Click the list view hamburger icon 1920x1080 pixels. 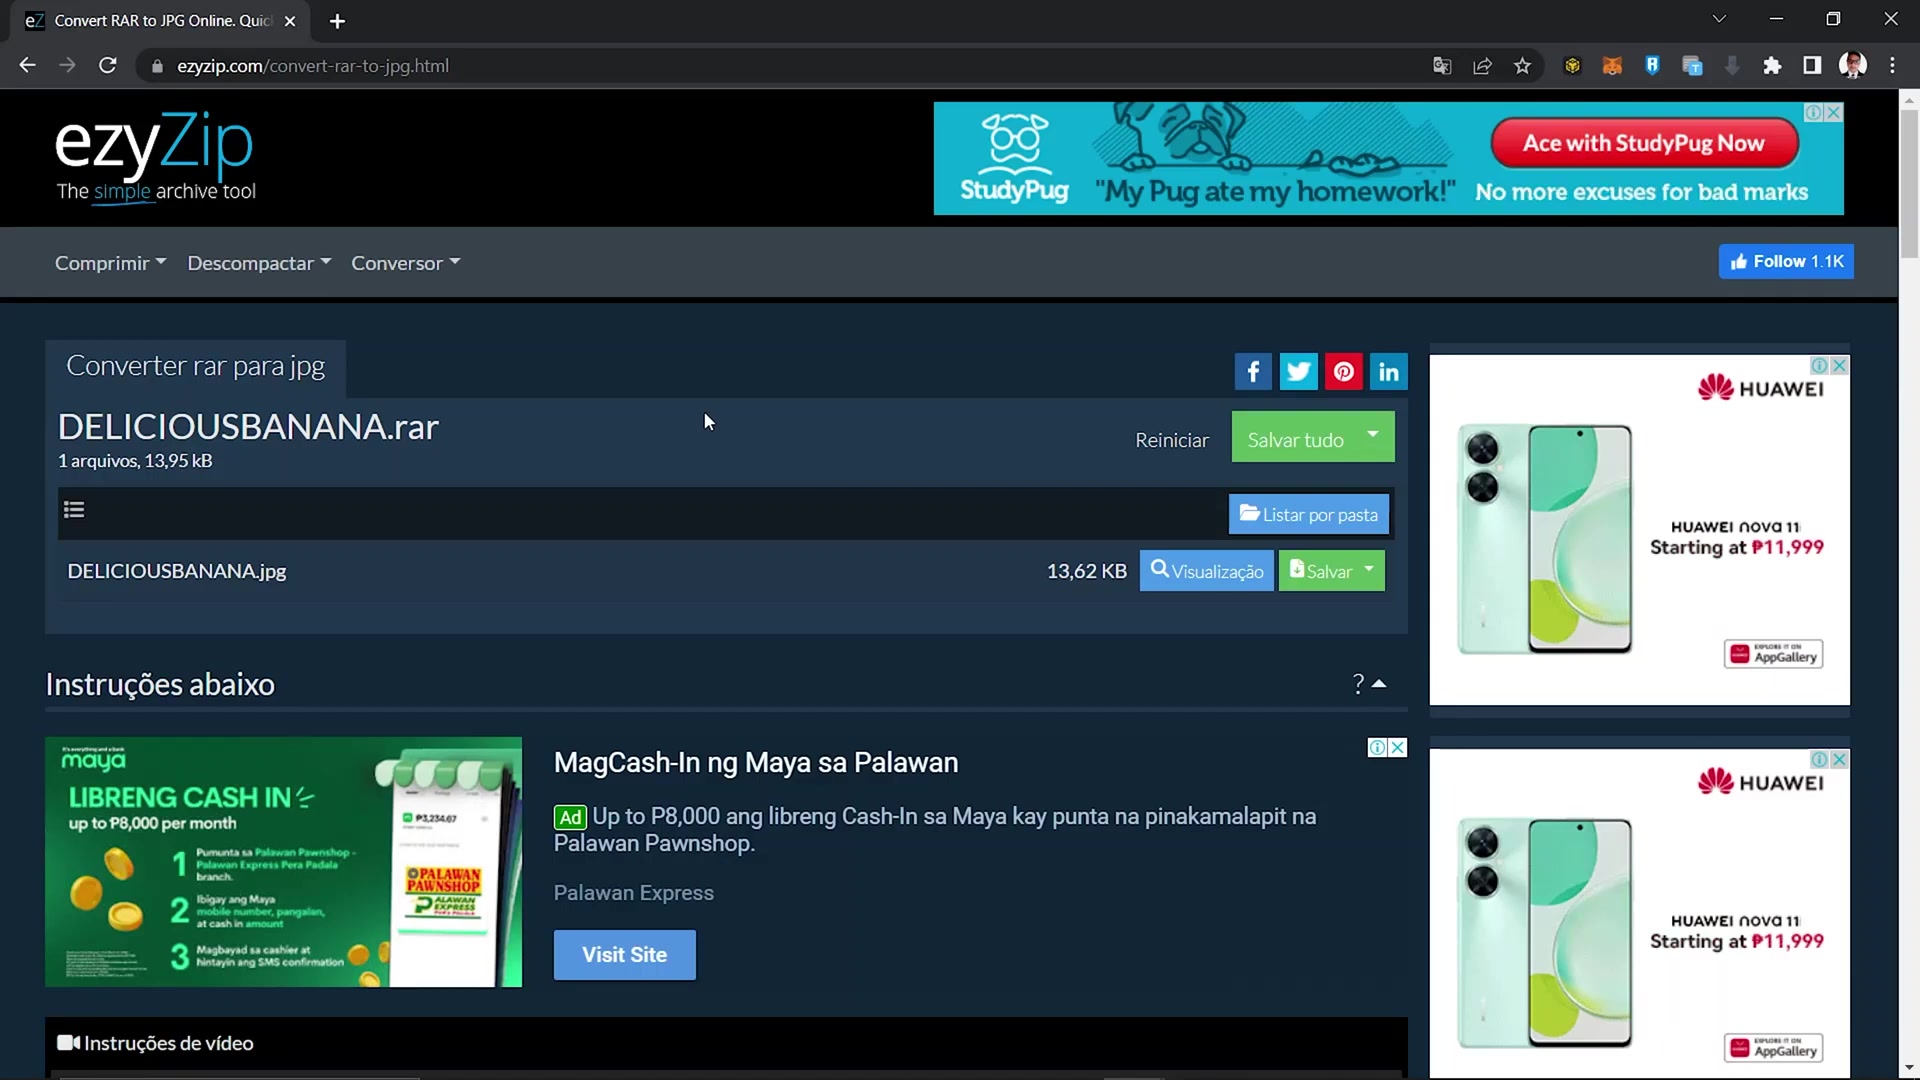coord(74,510)
